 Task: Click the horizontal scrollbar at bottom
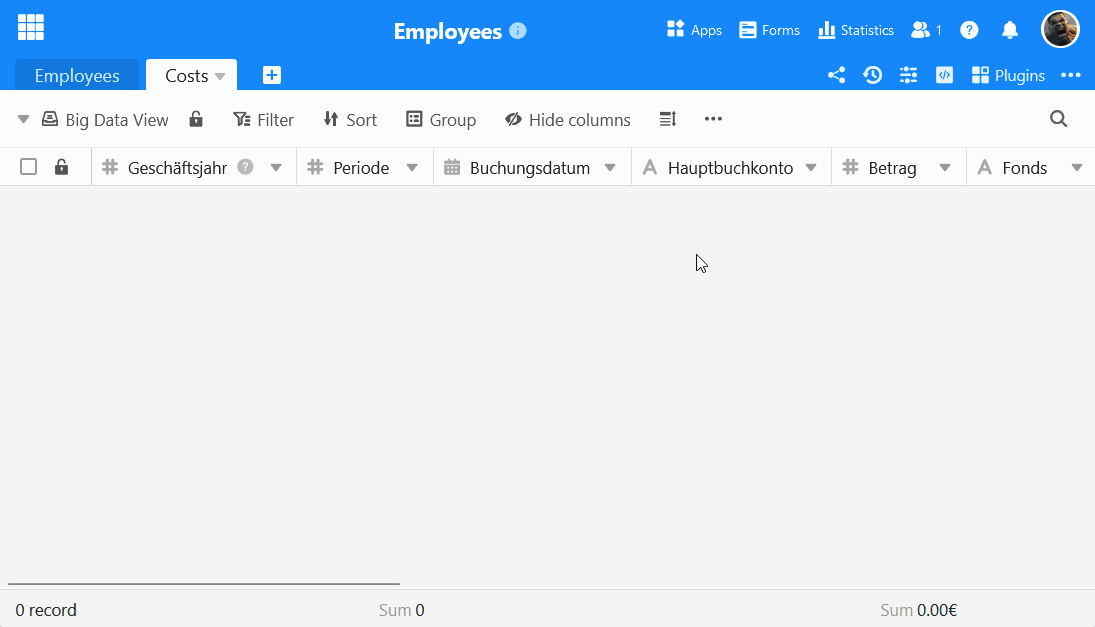pyautogui.click(x=204, y=583)
